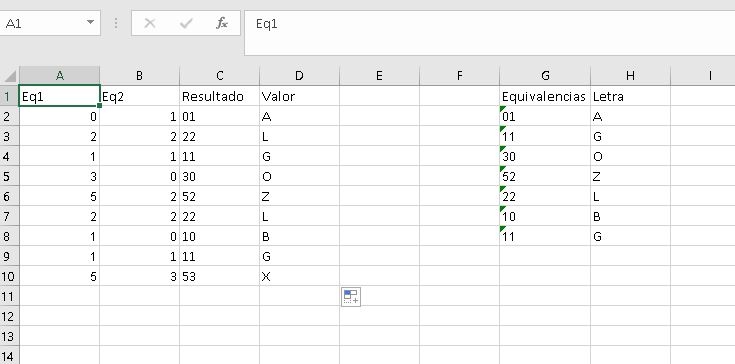Click cell G7 containing 10

(x=545, y=216)
